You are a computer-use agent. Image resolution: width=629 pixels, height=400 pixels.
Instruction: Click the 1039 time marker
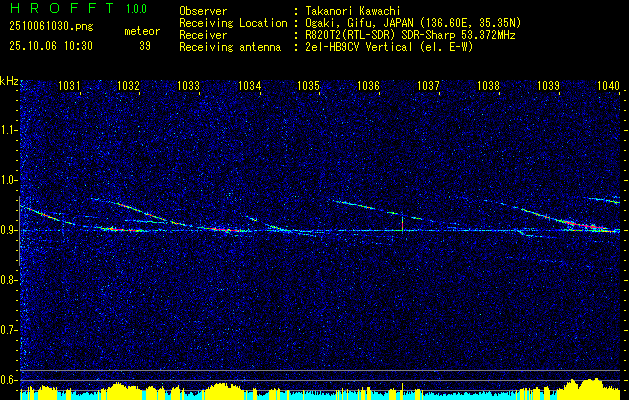[548, 85]
